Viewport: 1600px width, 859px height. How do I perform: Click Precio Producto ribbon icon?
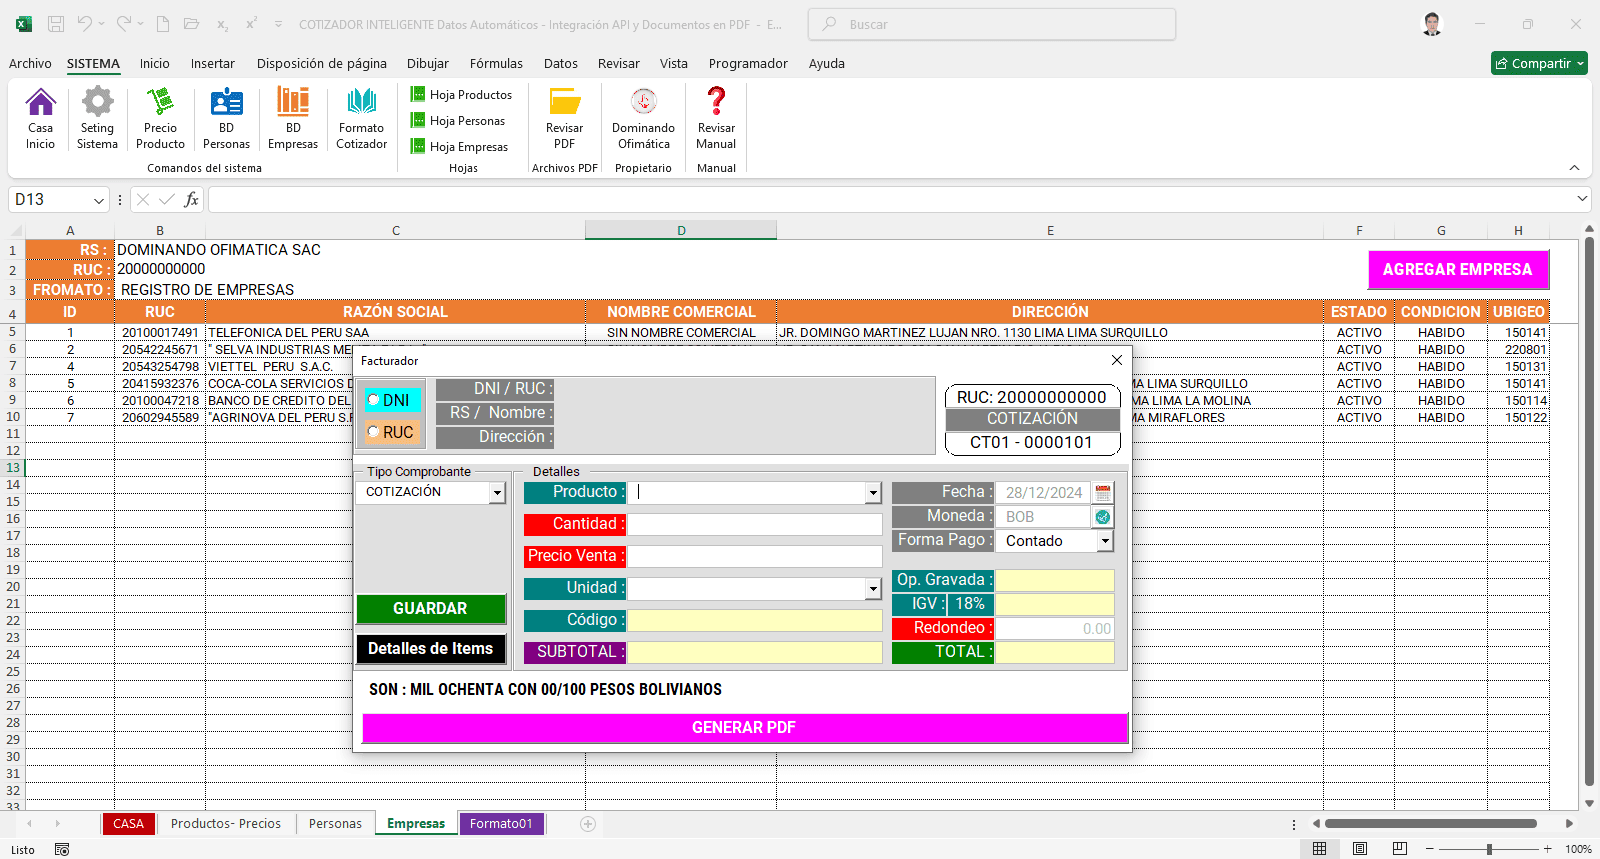[x=160, y=118]
